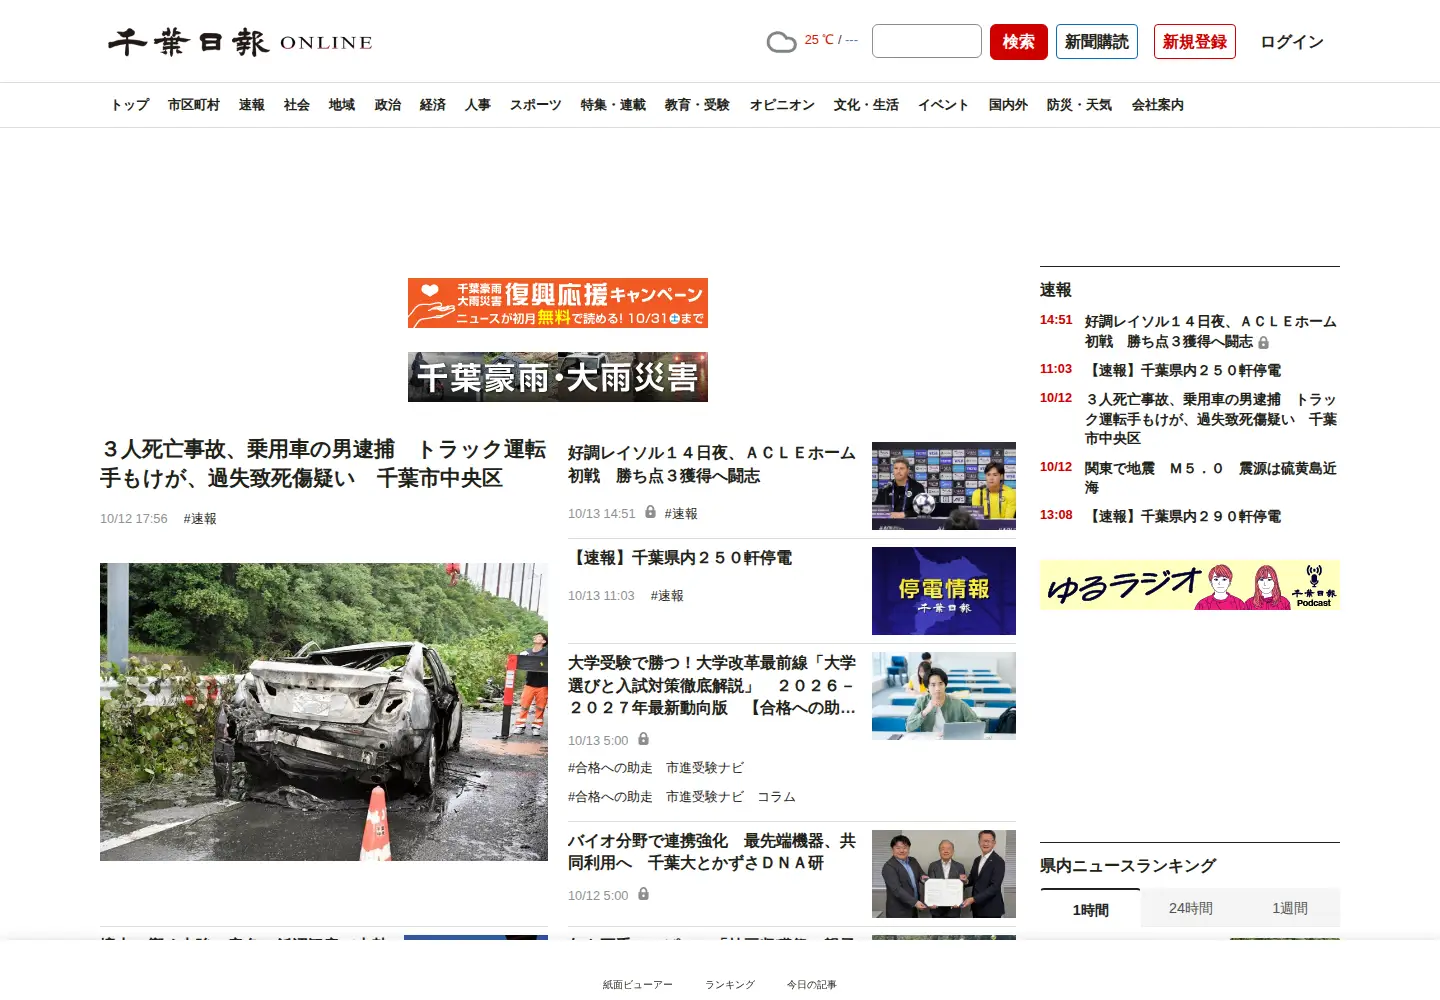
Task: Open the 13:08 ２９０軒停電 sidebar item
Action: [1183, 516]
